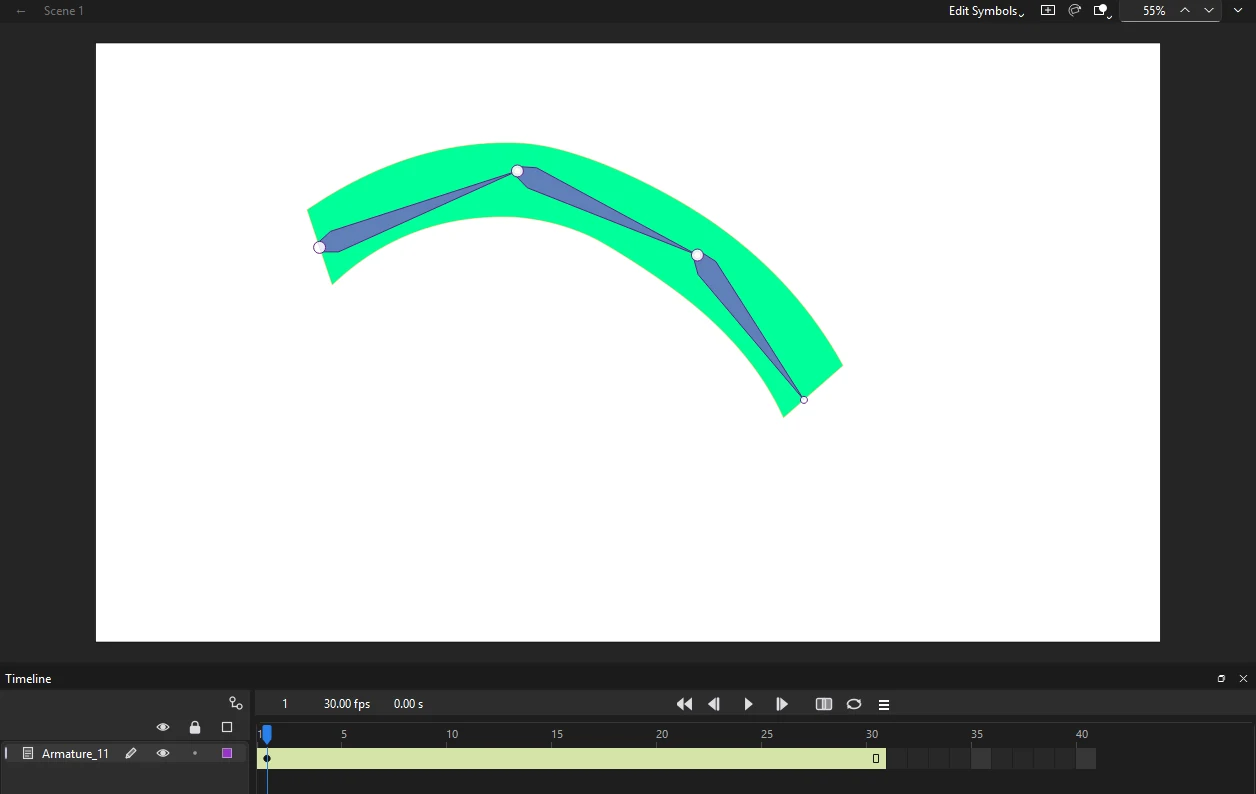This screenshot has height=794, width=1256.
Task: Click the back arrow beside Scene 1
Action: (21, 11)
